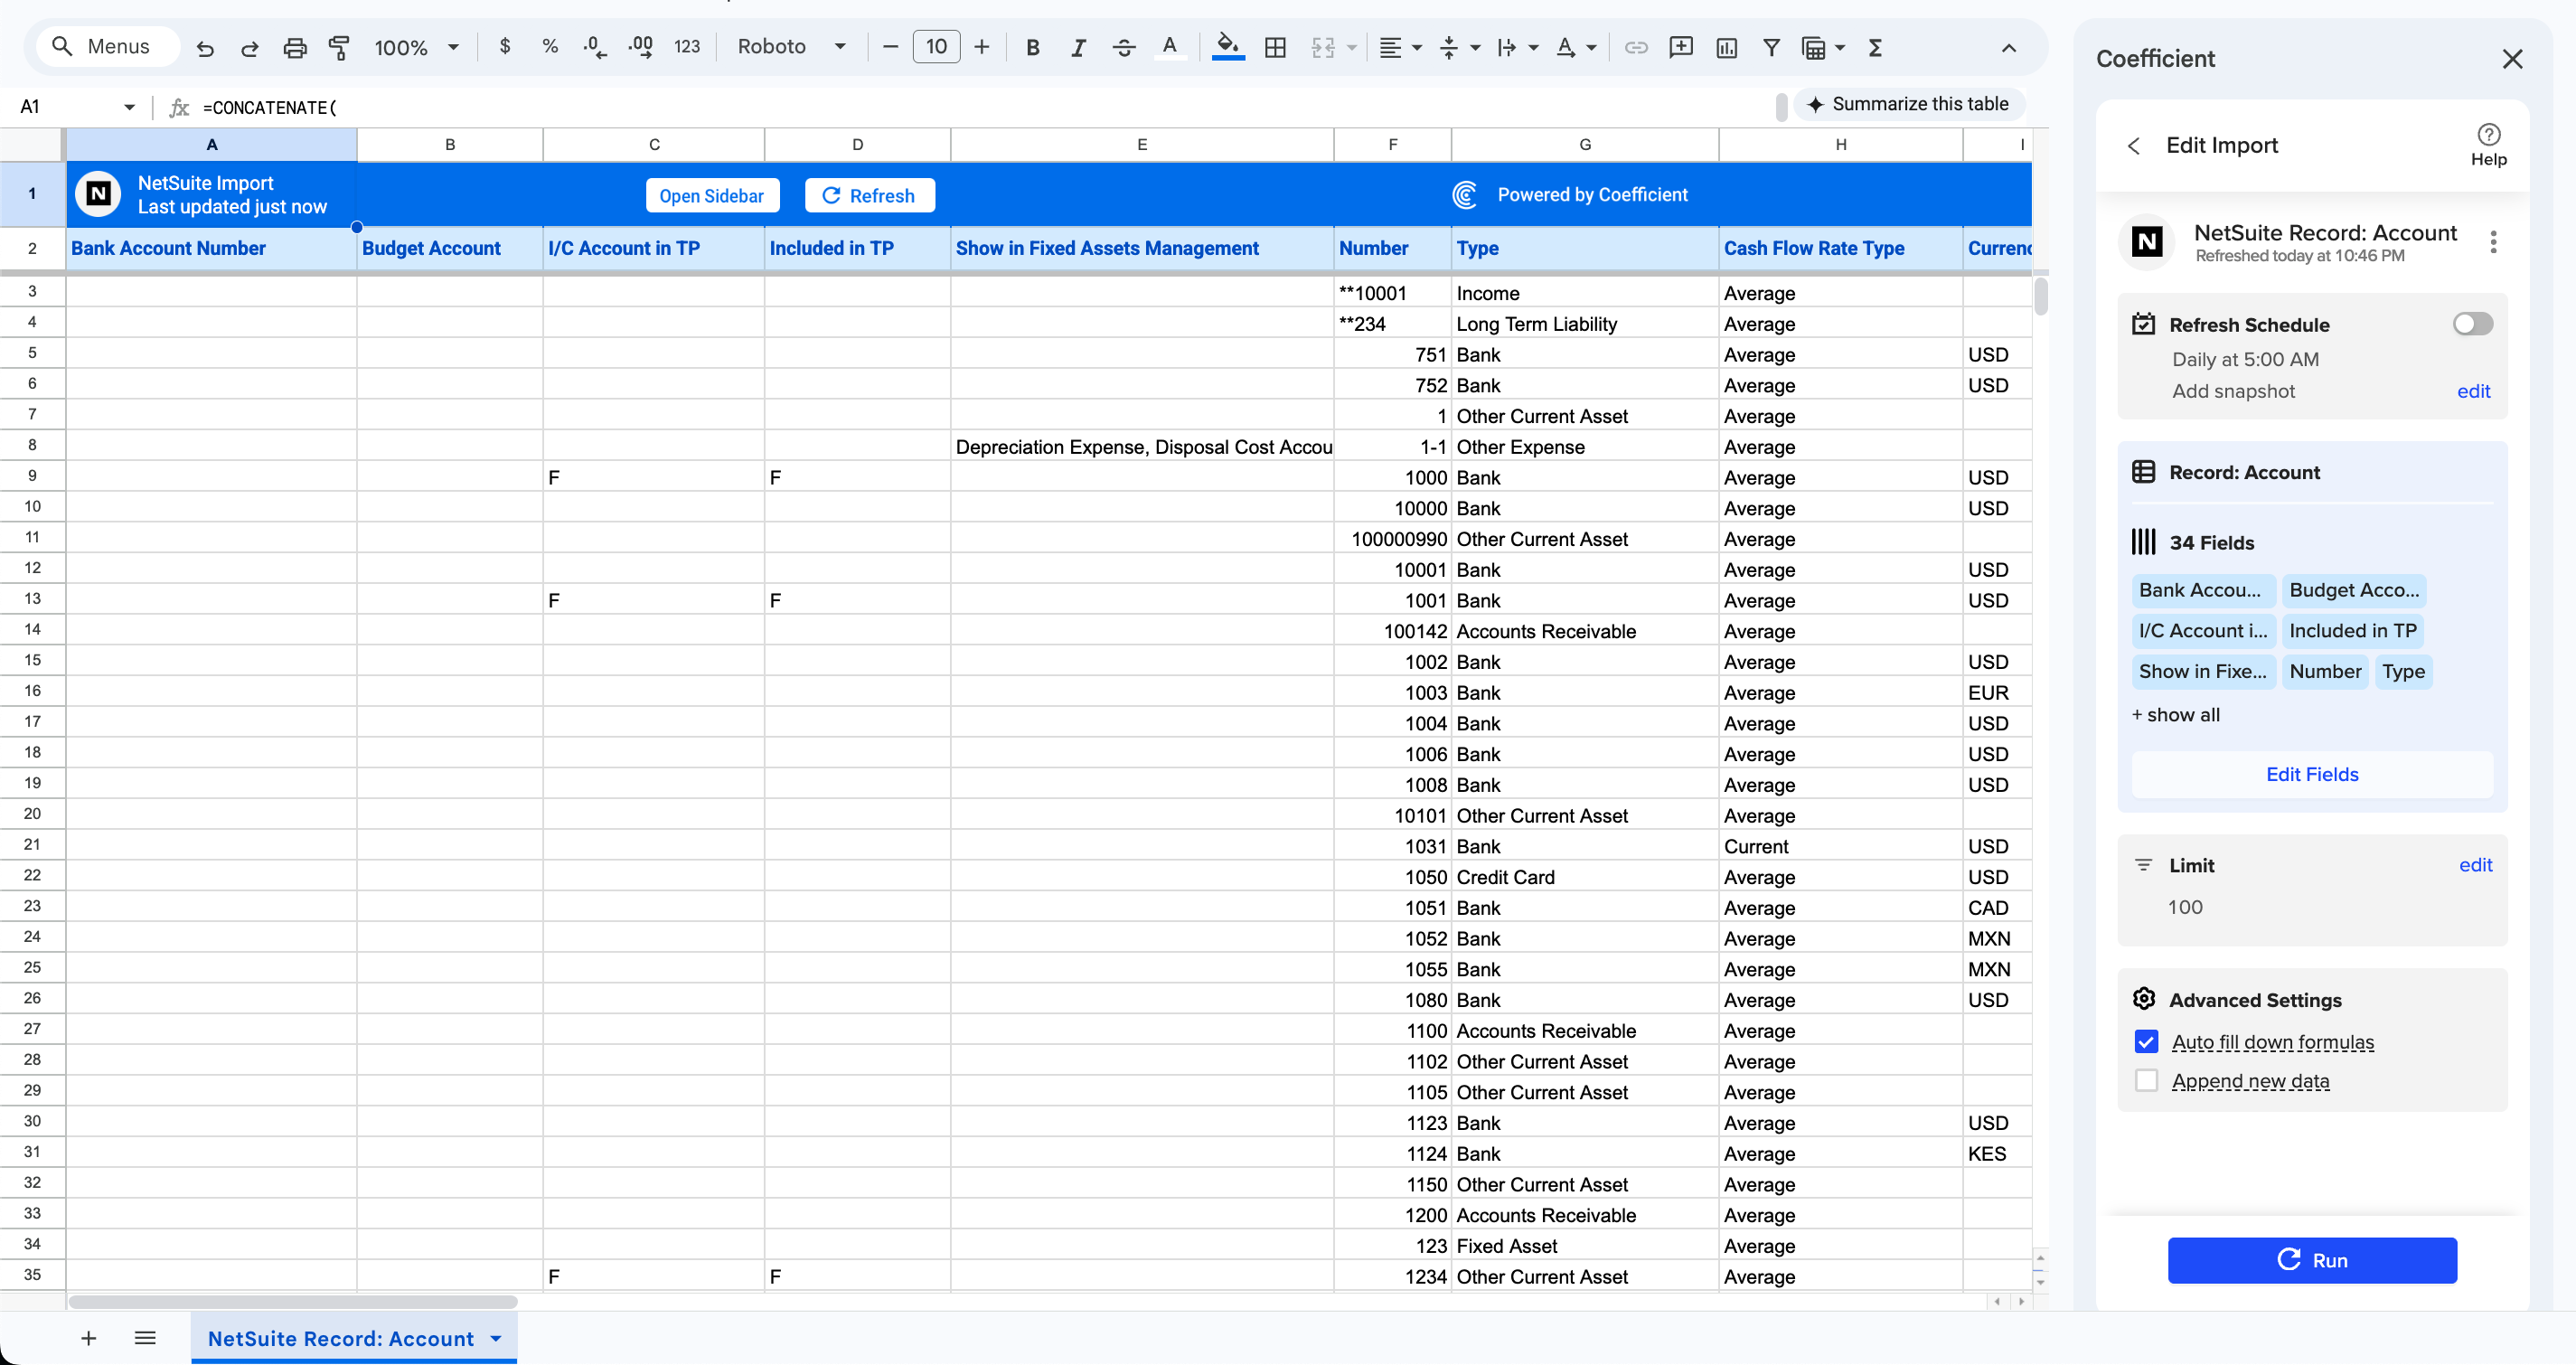The image size is (2576, 1365).
Task: Apply strikethrough formatting
Action: coord(1124,47)
